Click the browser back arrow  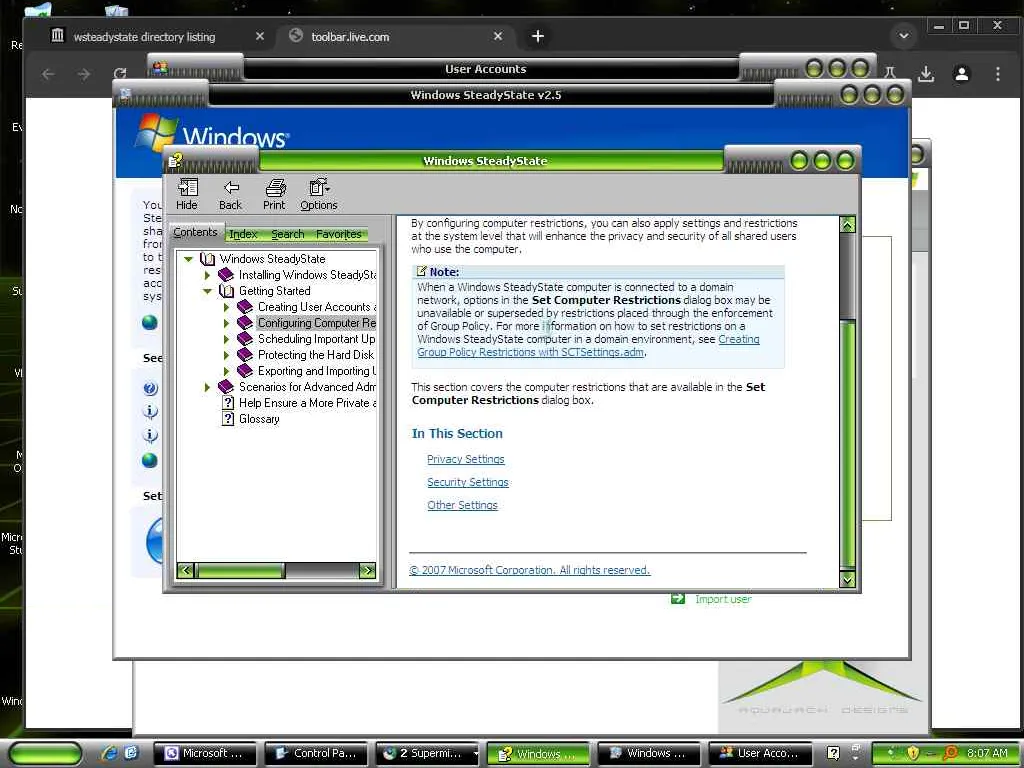[x=48, y=74]
